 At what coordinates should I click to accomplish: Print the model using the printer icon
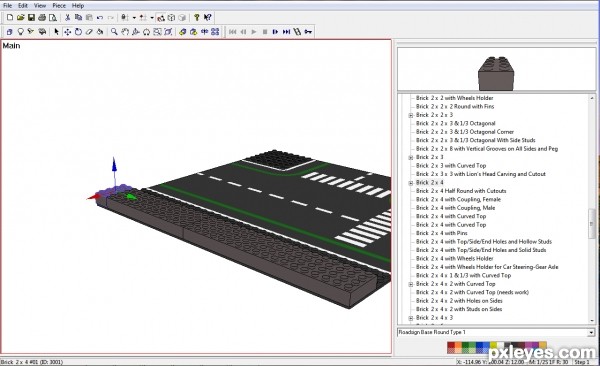(x=42, y=18)
